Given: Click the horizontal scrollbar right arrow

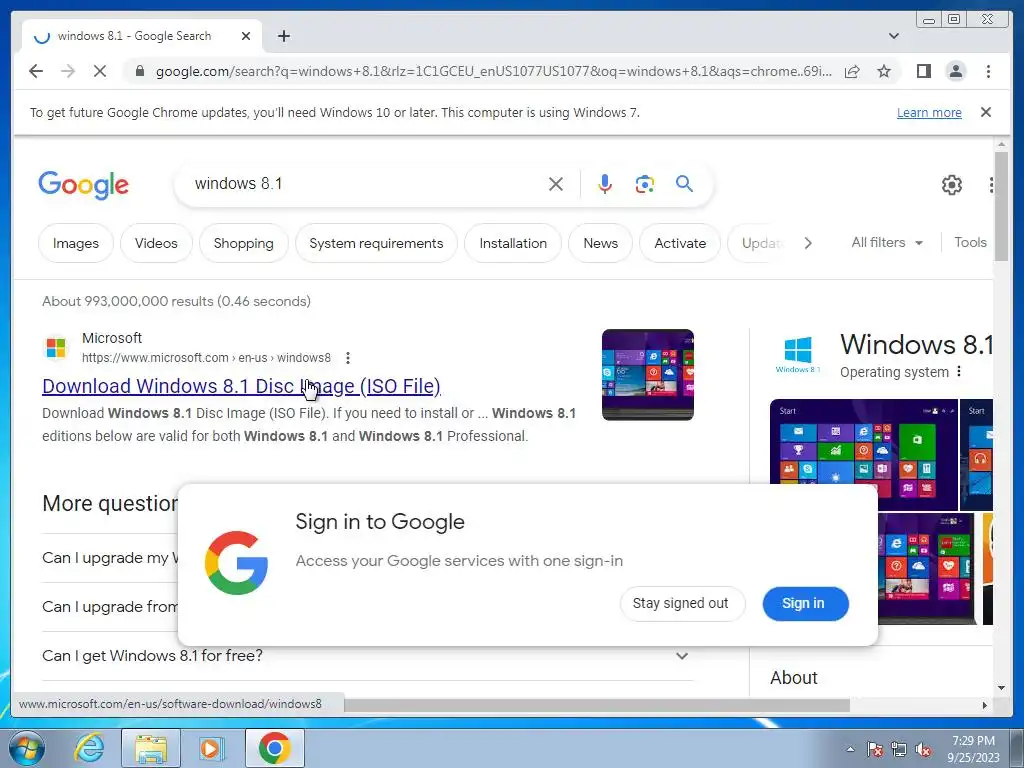Looking at the screenshot, I should point(985,705).
